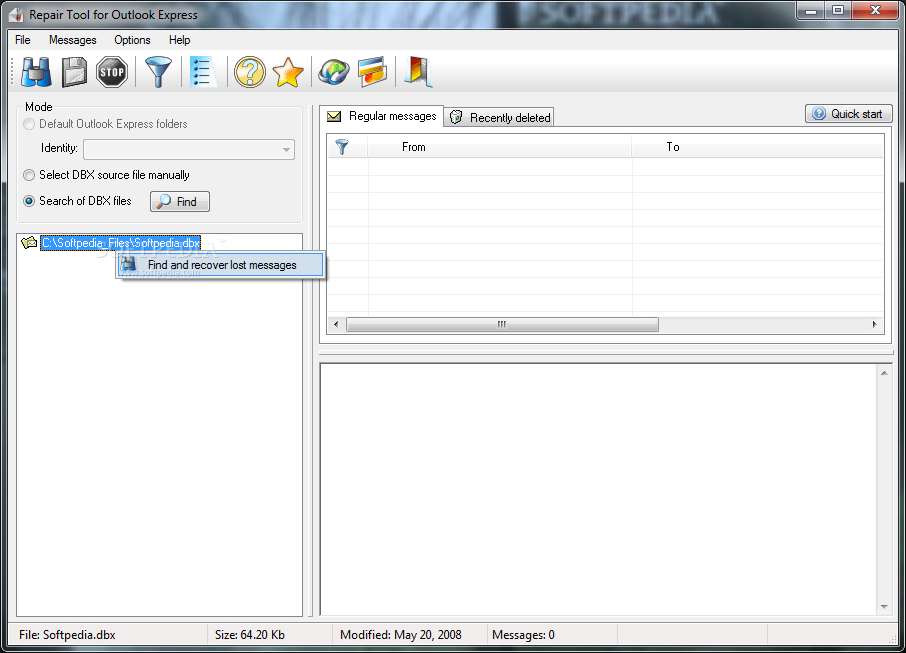Close the Repair Tool window
This screenshot has width=906, height=653.
(875, 11)
